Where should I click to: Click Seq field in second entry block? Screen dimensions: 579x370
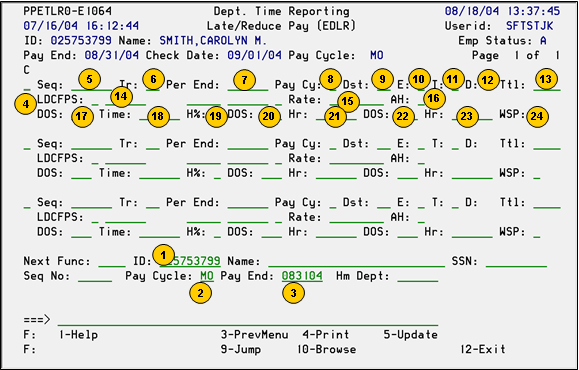[92, 144]
